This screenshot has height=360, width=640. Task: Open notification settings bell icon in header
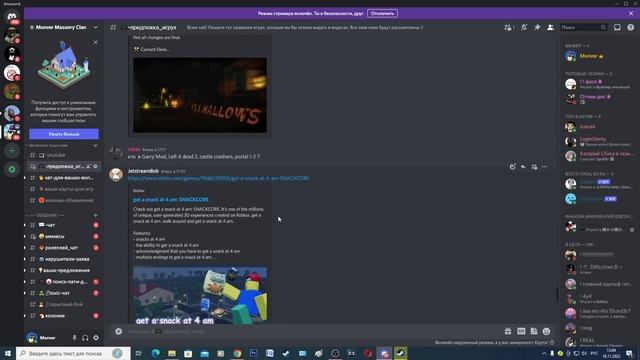(x=524, y=27)
